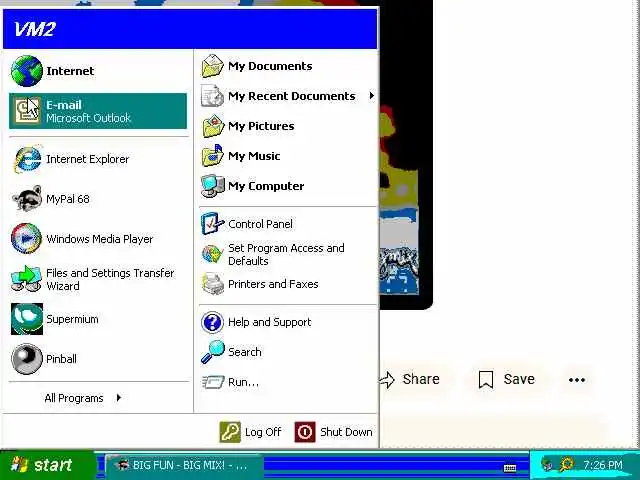The width and height of the screenshot is (640, 480).
Task: Expand My Recent Documents submenu arrow
Action: pyautogui.click(x=371, y=96)
